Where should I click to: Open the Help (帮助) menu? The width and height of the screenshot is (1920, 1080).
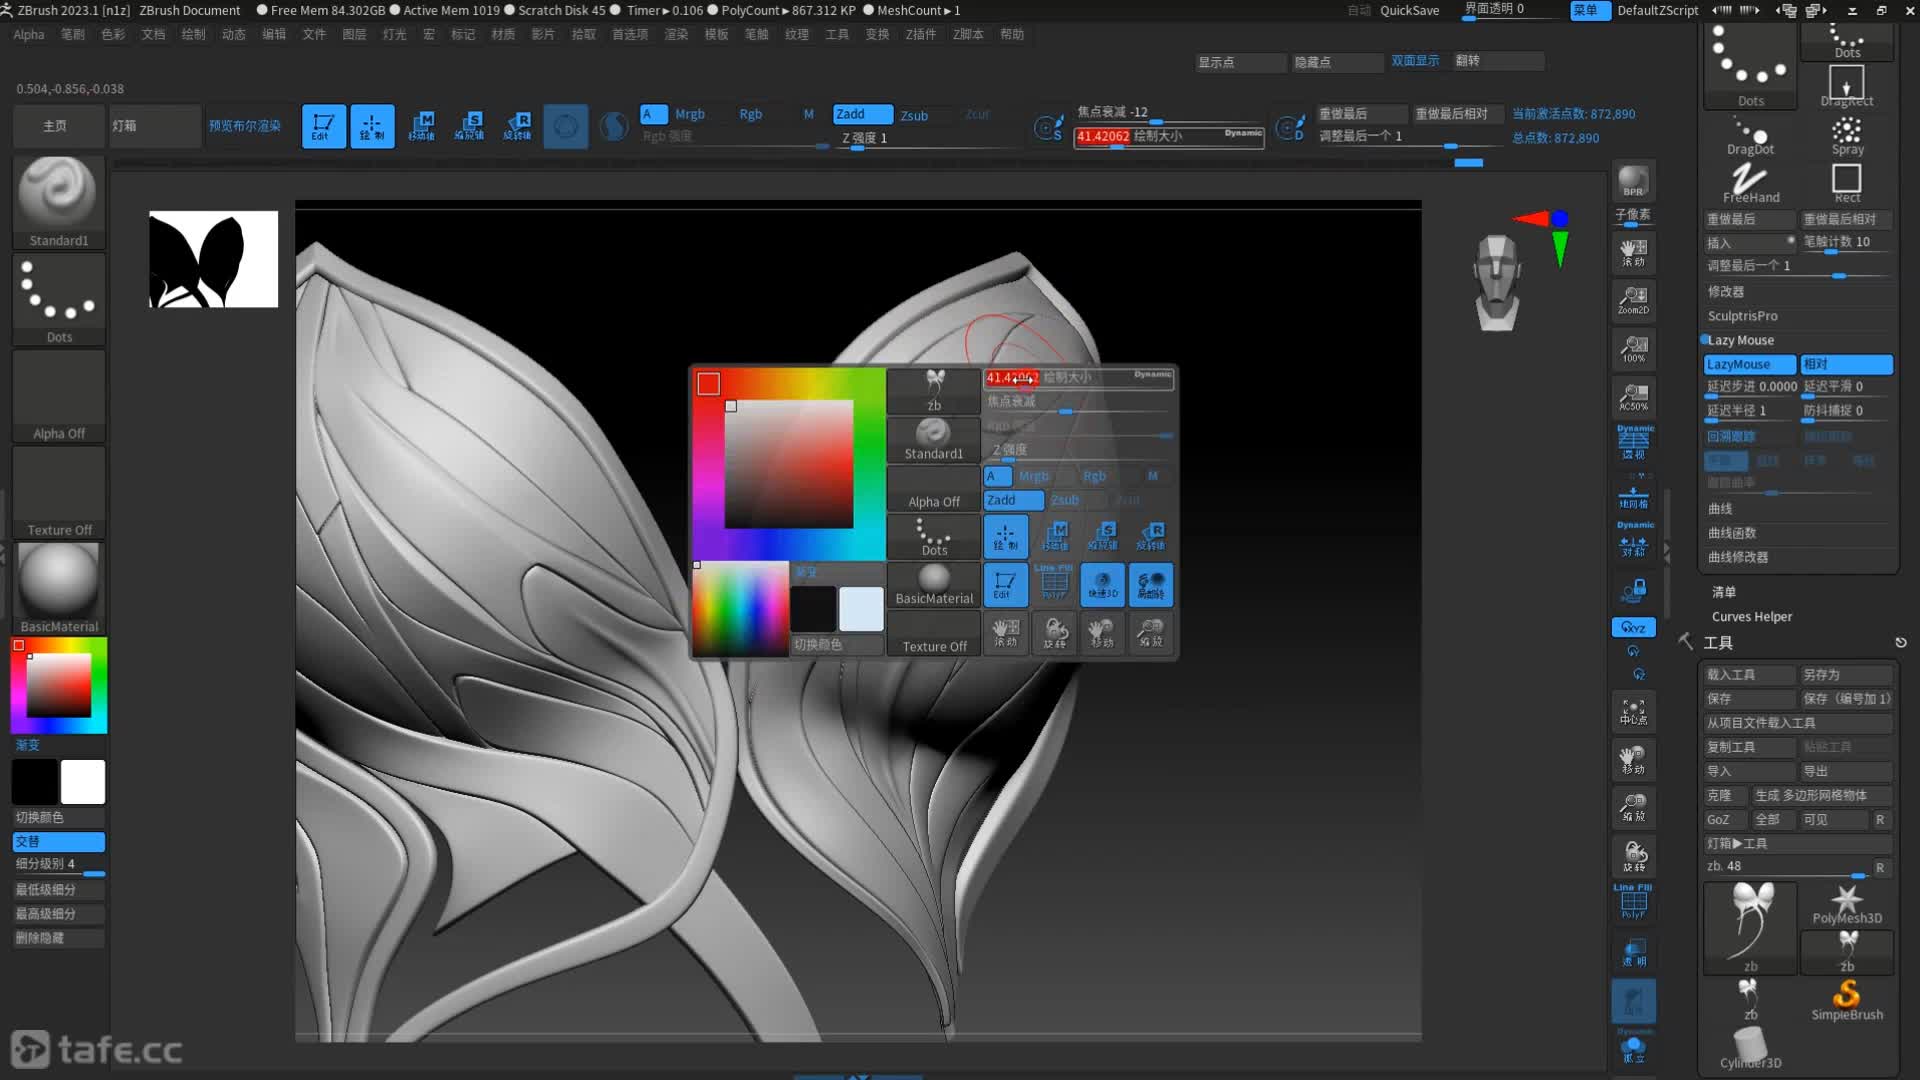1012,34
